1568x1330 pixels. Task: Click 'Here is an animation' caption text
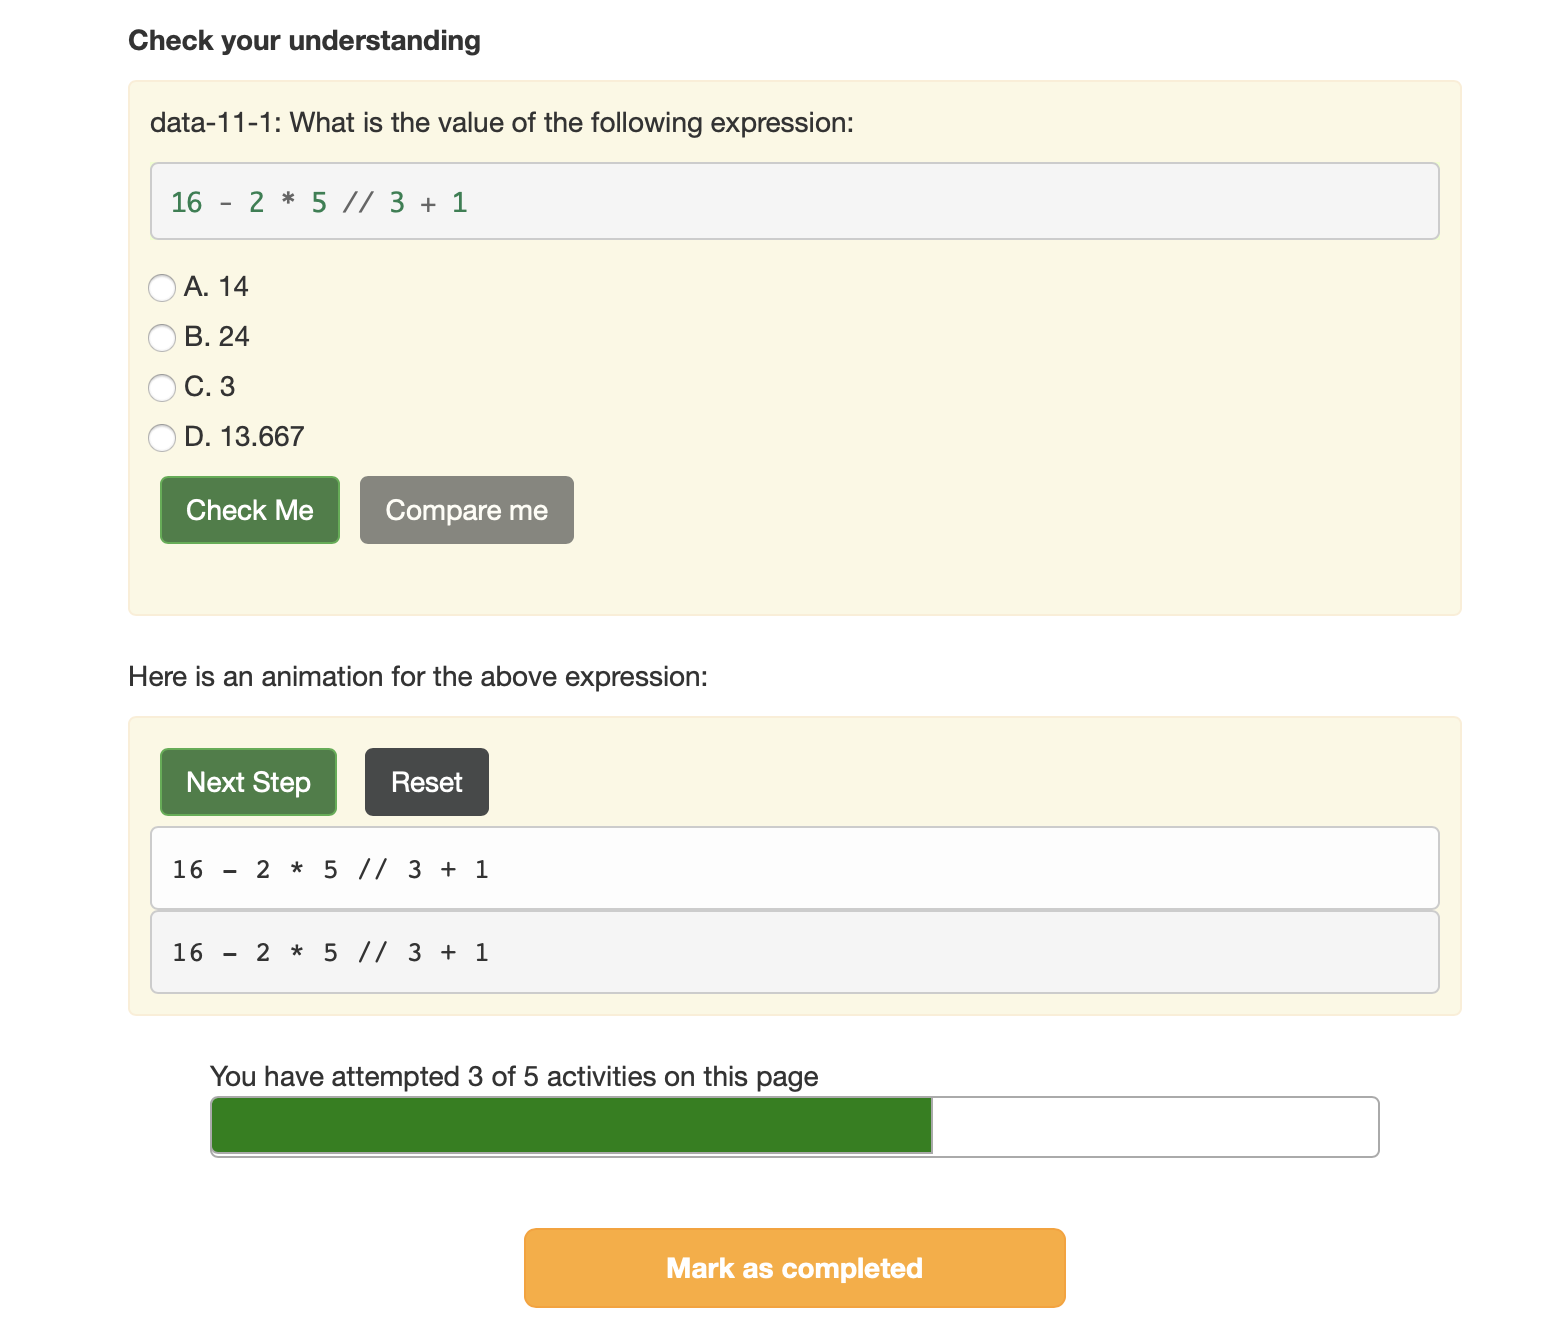click(x=418, y=677)
